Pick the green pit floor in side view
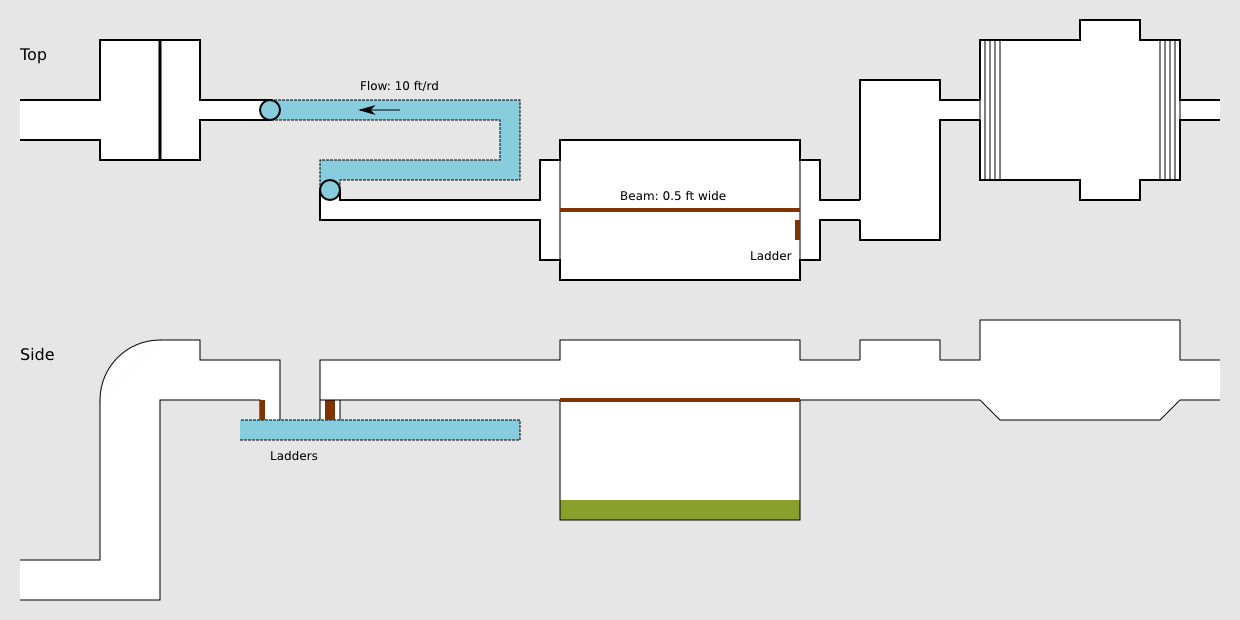1240x620 pixels. (680, 510)
